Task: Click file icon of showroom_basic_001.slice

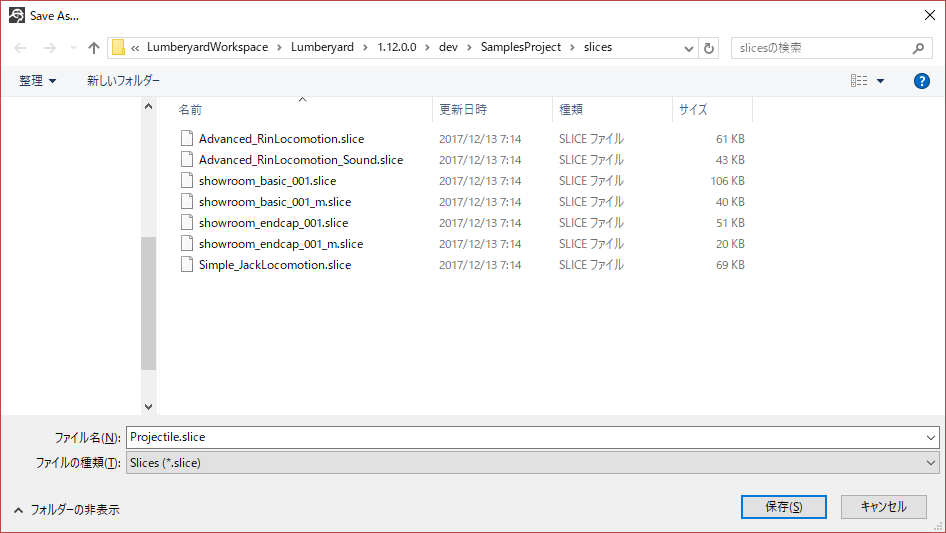Action: tap(187, 180)
